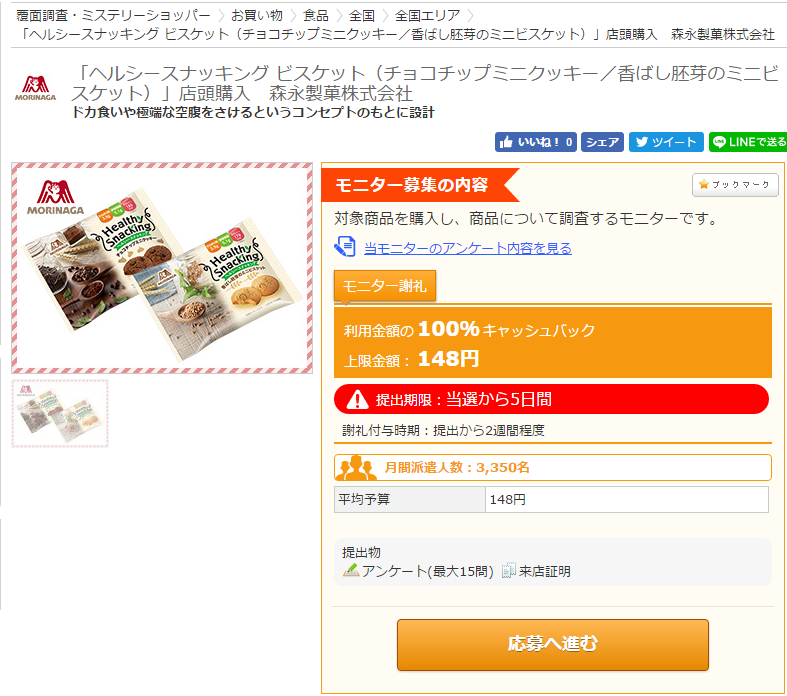The image size is (787, 696).
Task: Click the モニター謝礼 tab label
Action: pos(384,286)
